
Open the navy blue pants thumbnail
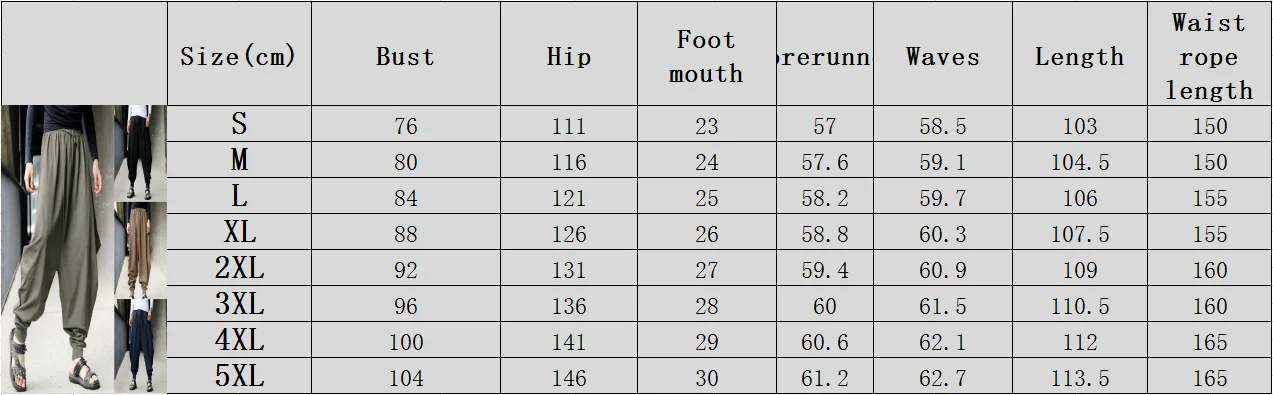[140, 344]
